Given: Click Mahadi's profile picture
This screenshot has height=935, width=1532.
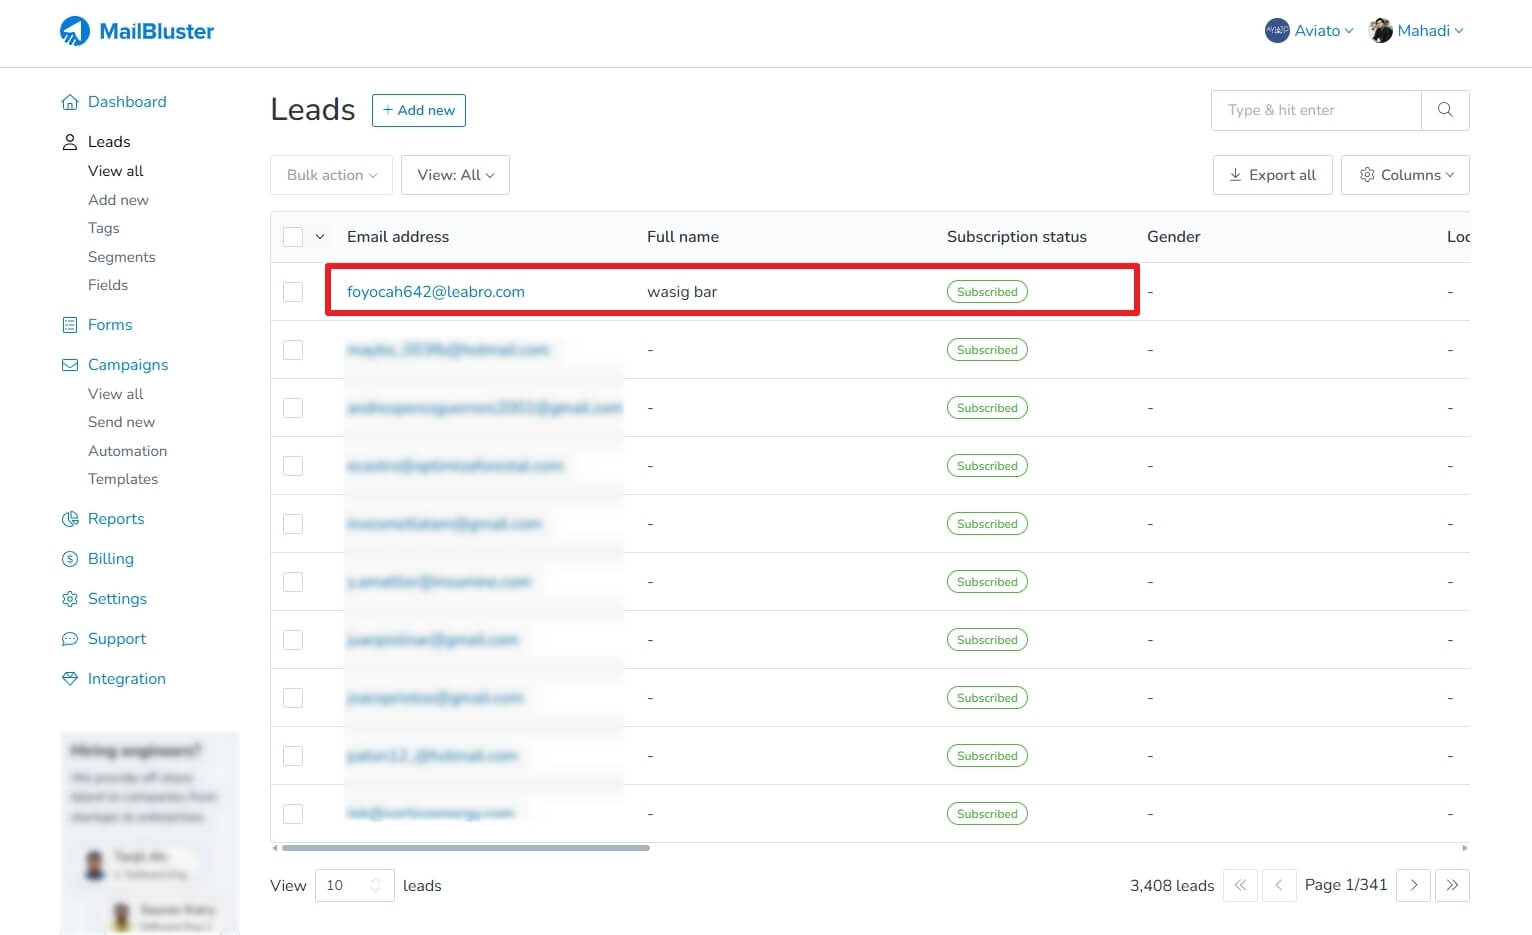Looking at the screenshot, I should (x=1380, y=31).
